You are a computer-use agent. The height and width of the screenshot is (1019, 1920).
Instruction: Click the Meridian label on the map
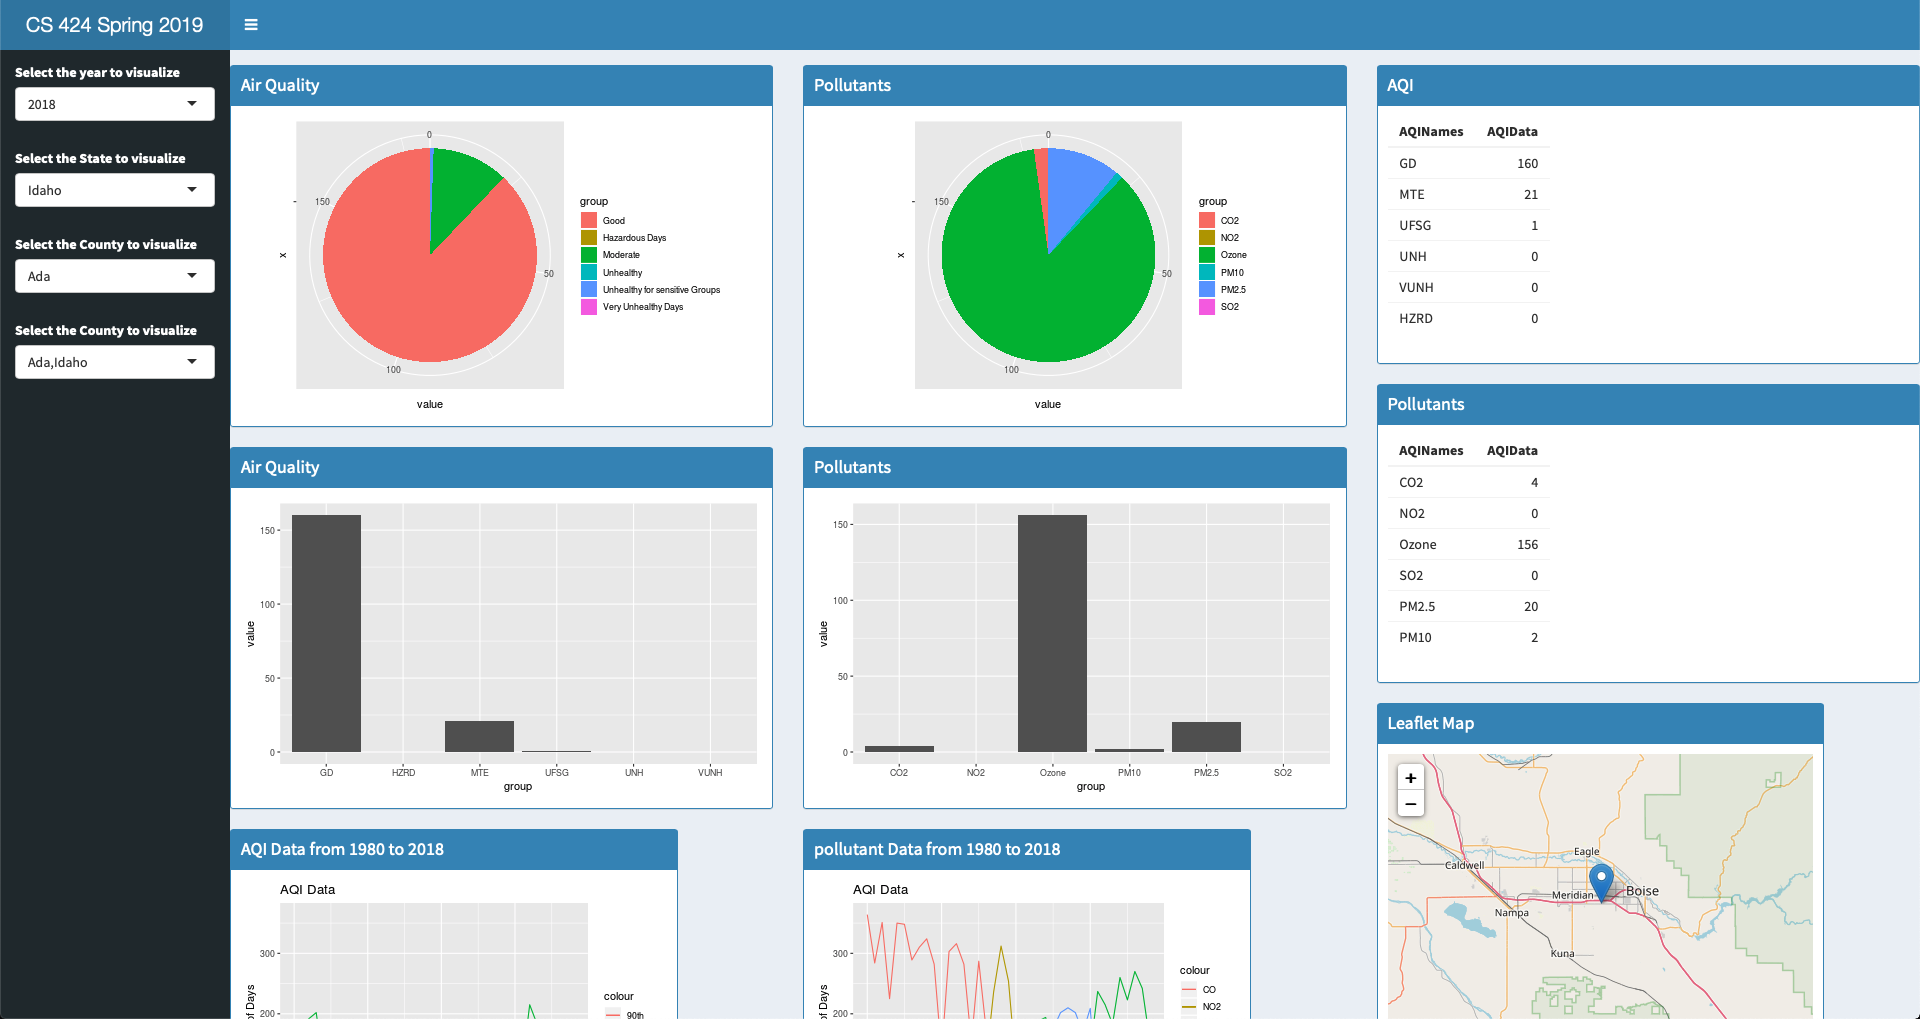(x=1572, y=895)
